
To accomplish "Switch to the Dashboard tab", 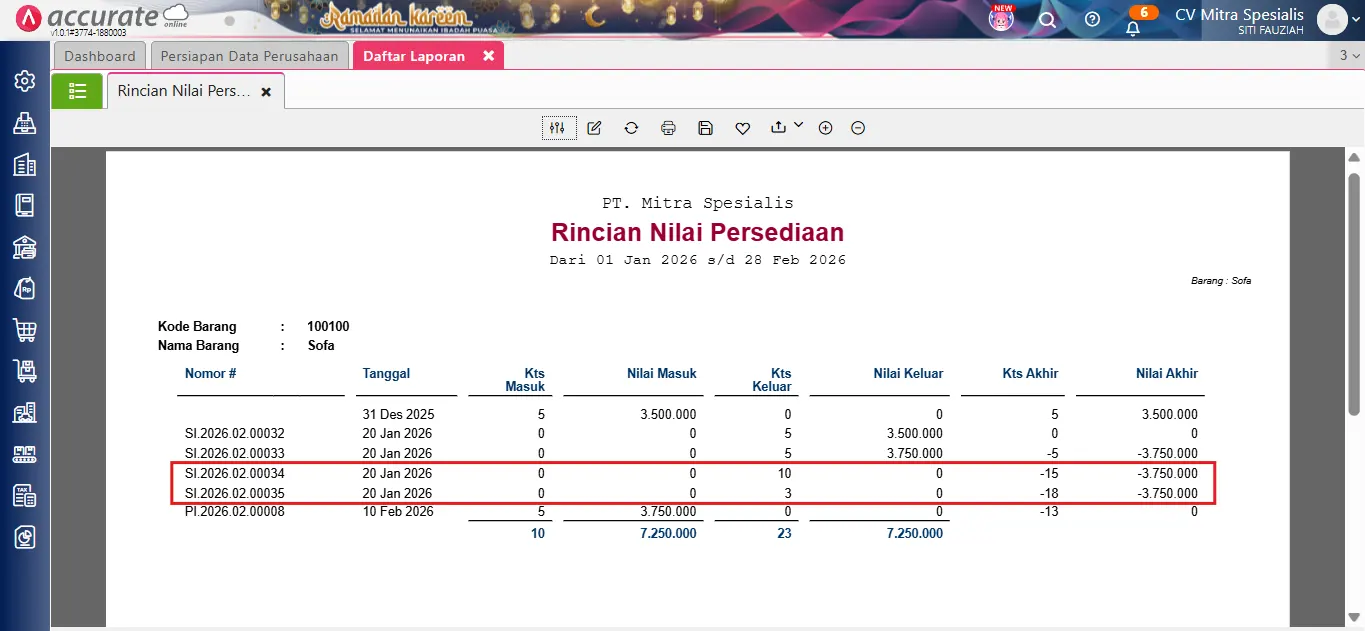I will (99, 56).
